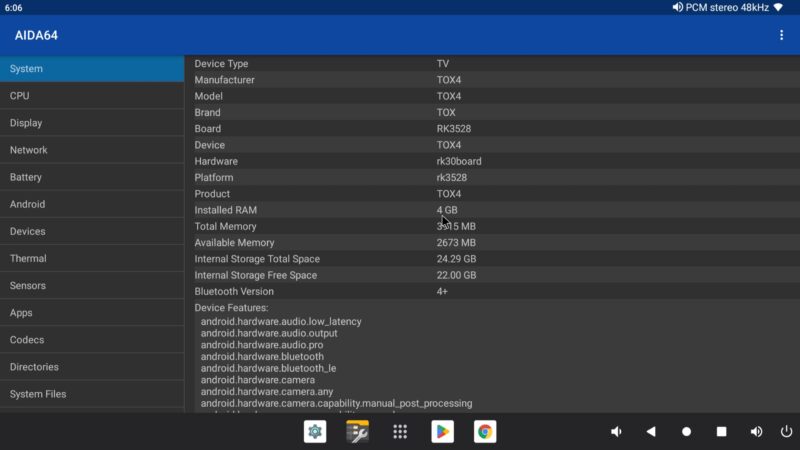Open the Devices category

pyautogui.click(x=92, y=231)
